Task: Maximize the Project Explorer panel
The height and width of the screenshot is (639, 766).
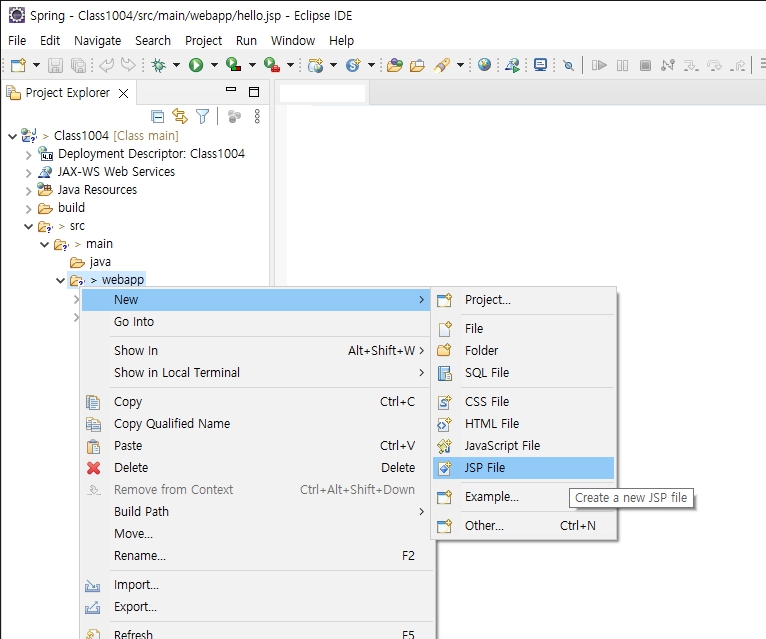Action: (254, 92)
